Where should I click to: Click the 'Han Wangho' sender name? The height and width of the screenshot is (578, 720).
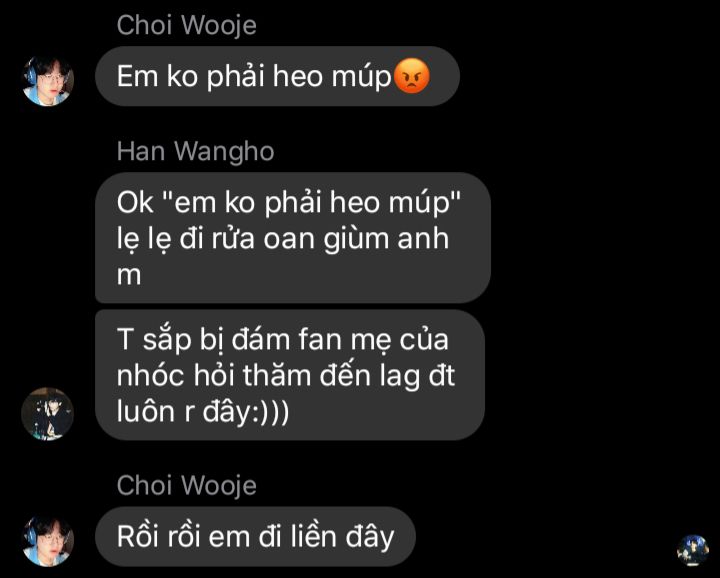pos(195,151)
